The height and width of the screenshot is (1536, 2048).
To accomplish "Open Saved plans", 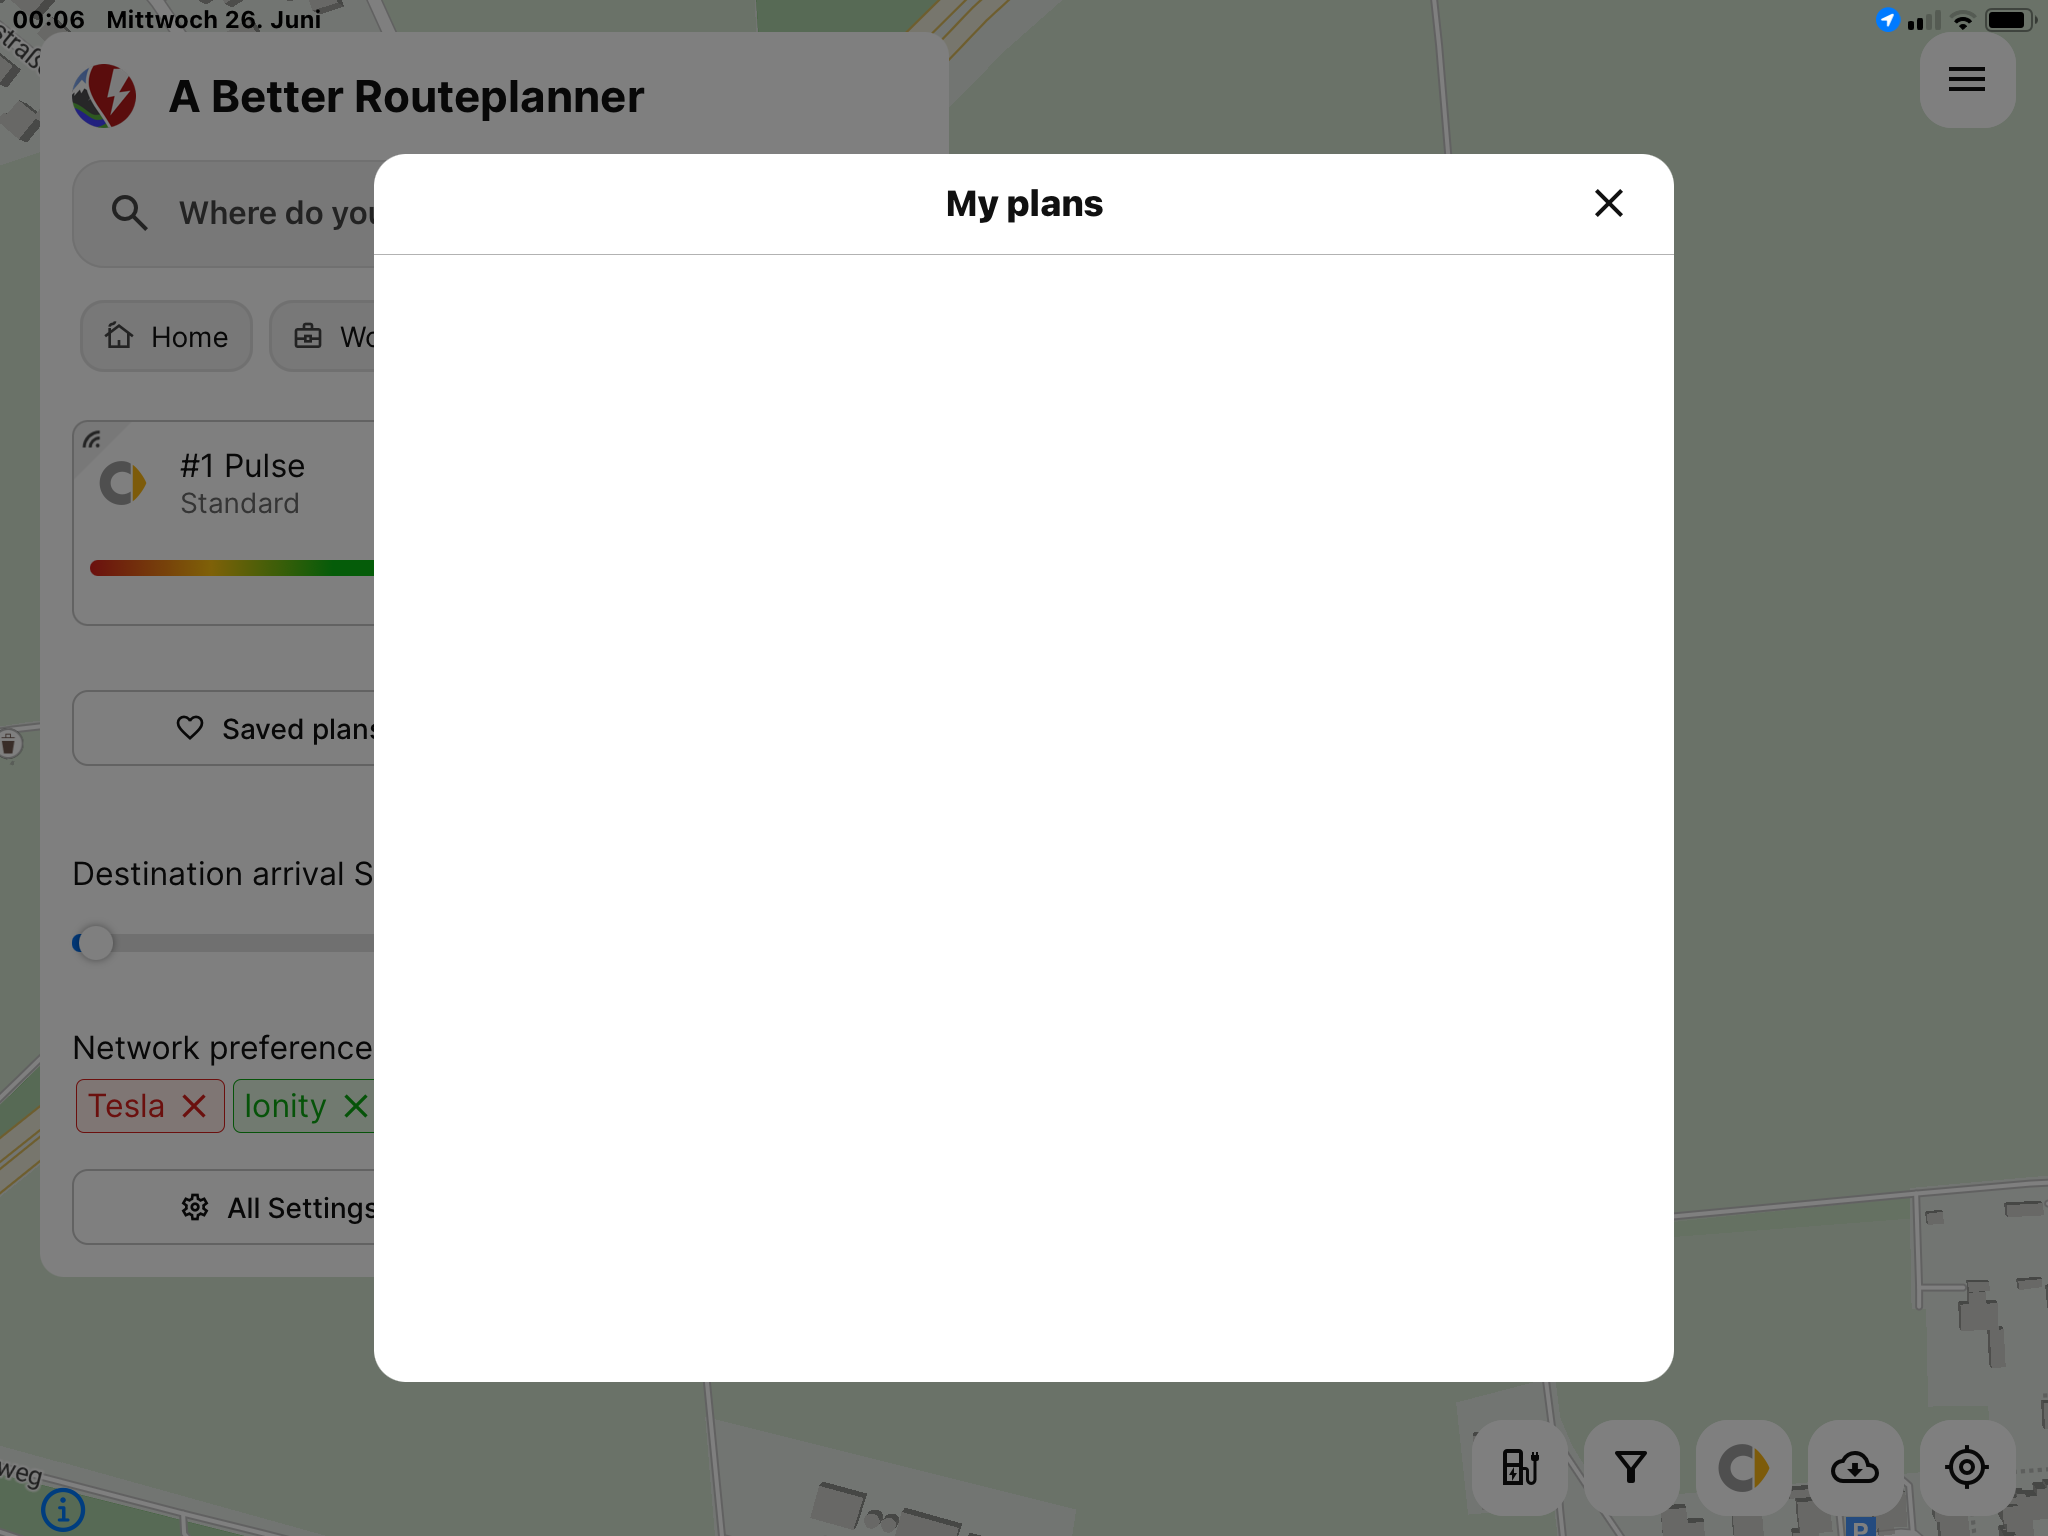I will [270, 728].
